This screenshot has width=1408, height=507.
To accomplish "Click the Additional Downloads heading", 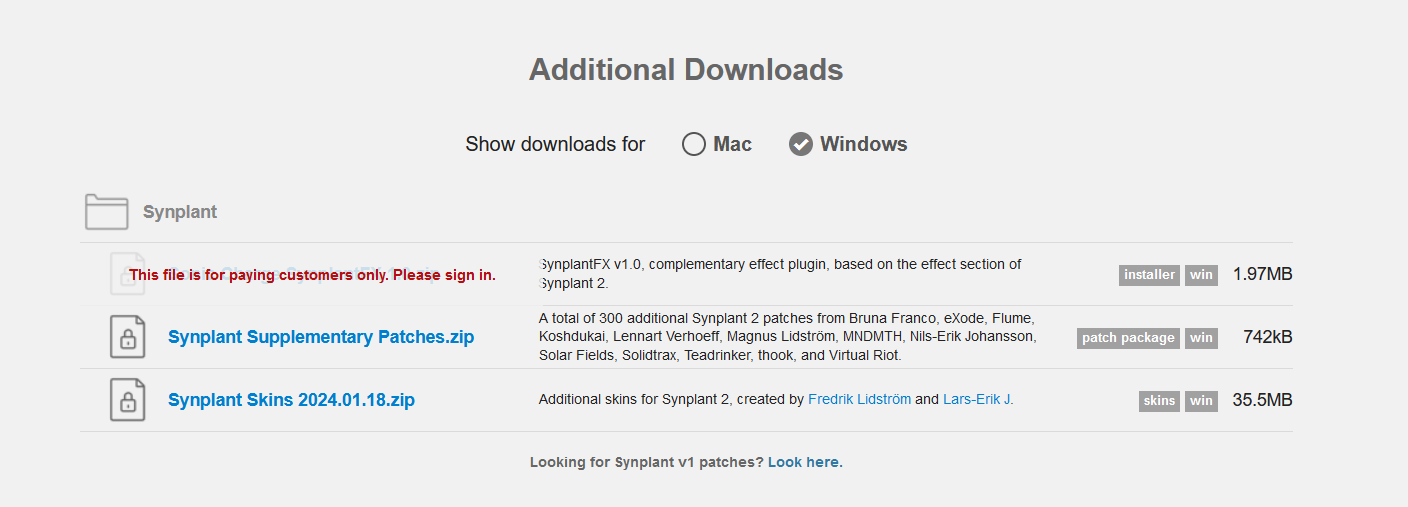I will point(686,70).
